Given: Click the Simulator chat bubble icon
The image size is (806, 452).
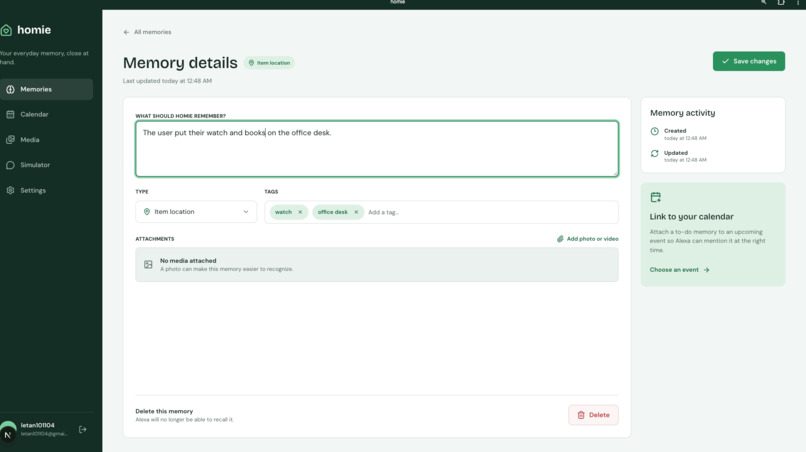Looking at the screenshot, I should [10, 165].
